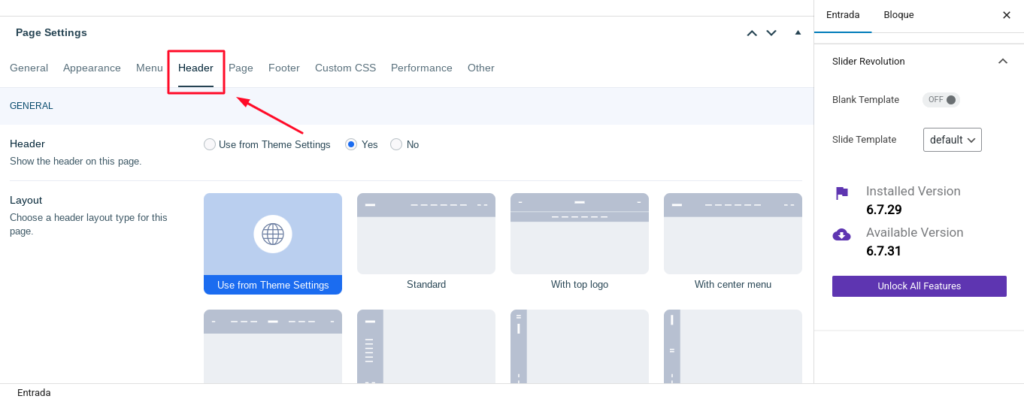This screenshot has width=1024, height=399.
Task: Click the purple flag Installed Version icon
Action: (842, 193)
